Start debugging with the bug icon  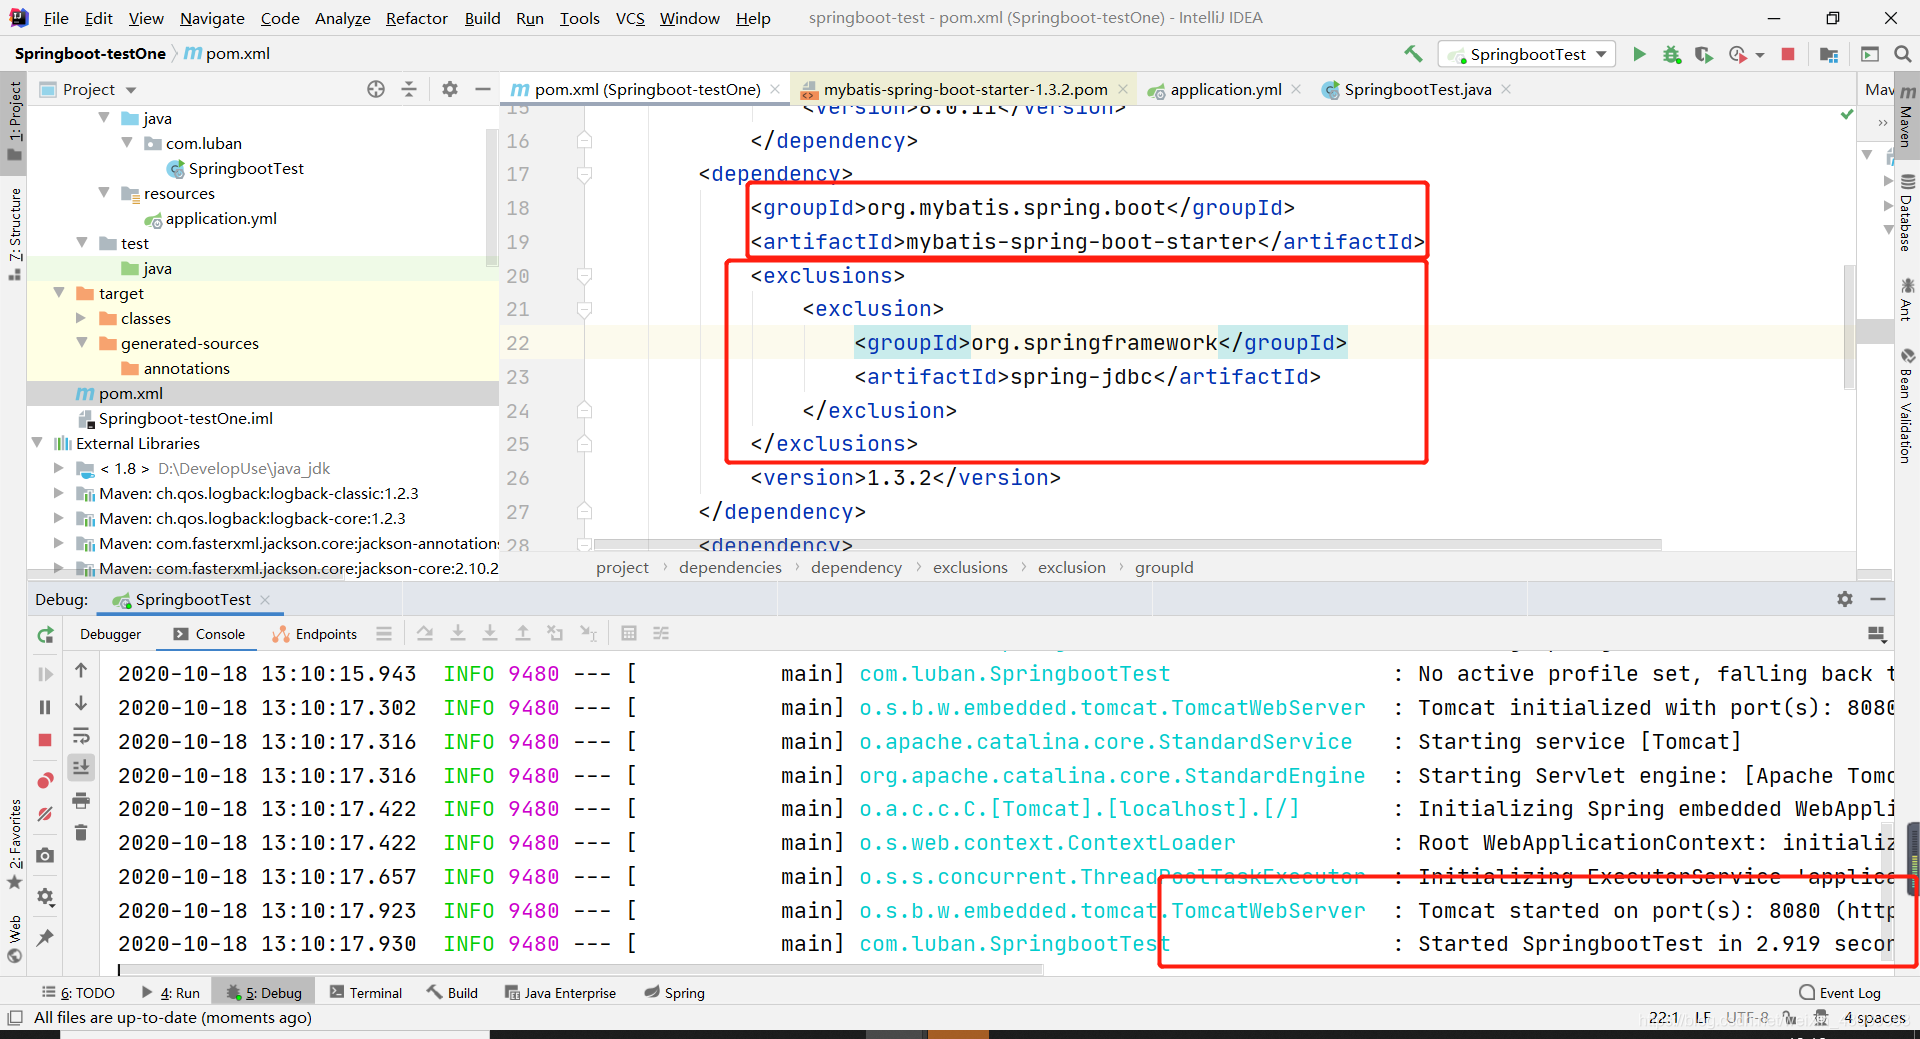(x=1671, y=54)
